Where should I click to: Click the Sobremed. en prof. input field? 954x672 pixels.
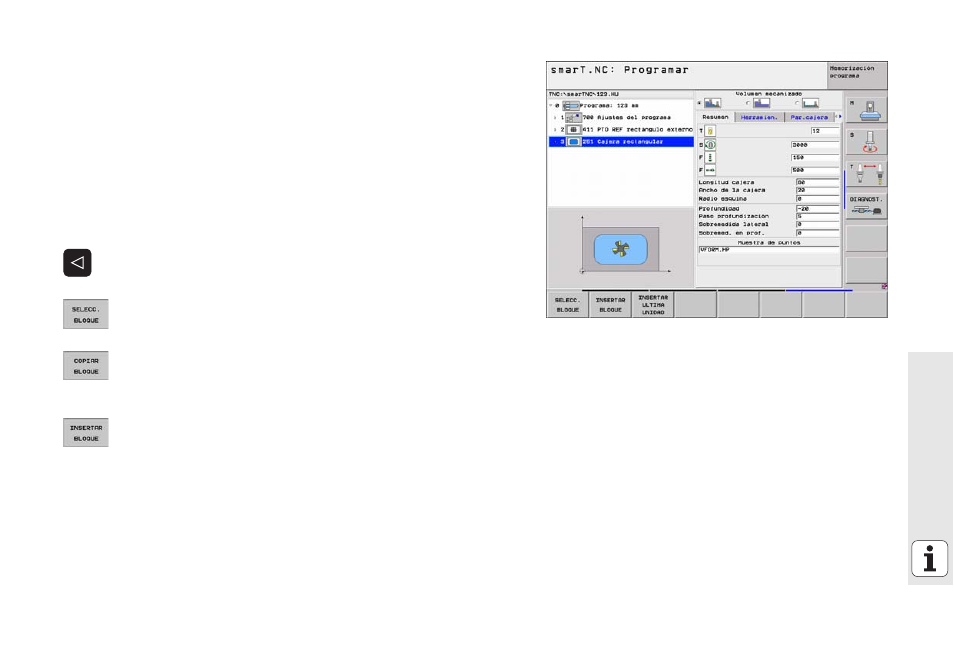818,233
